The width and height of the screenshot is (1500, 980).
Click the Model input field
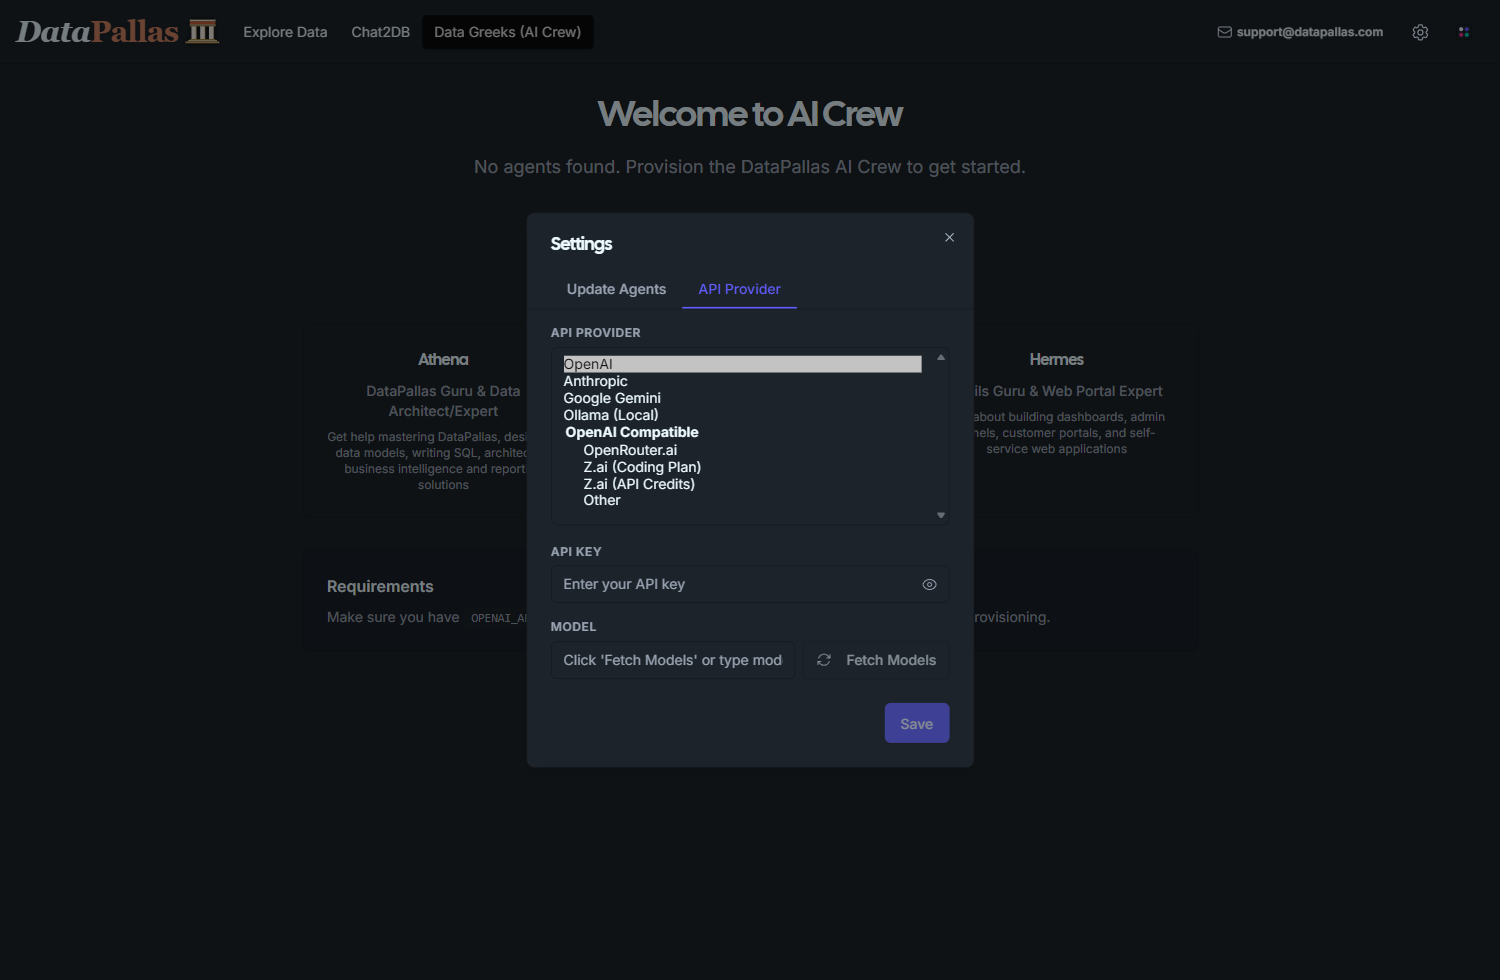(x=673, y=660)
